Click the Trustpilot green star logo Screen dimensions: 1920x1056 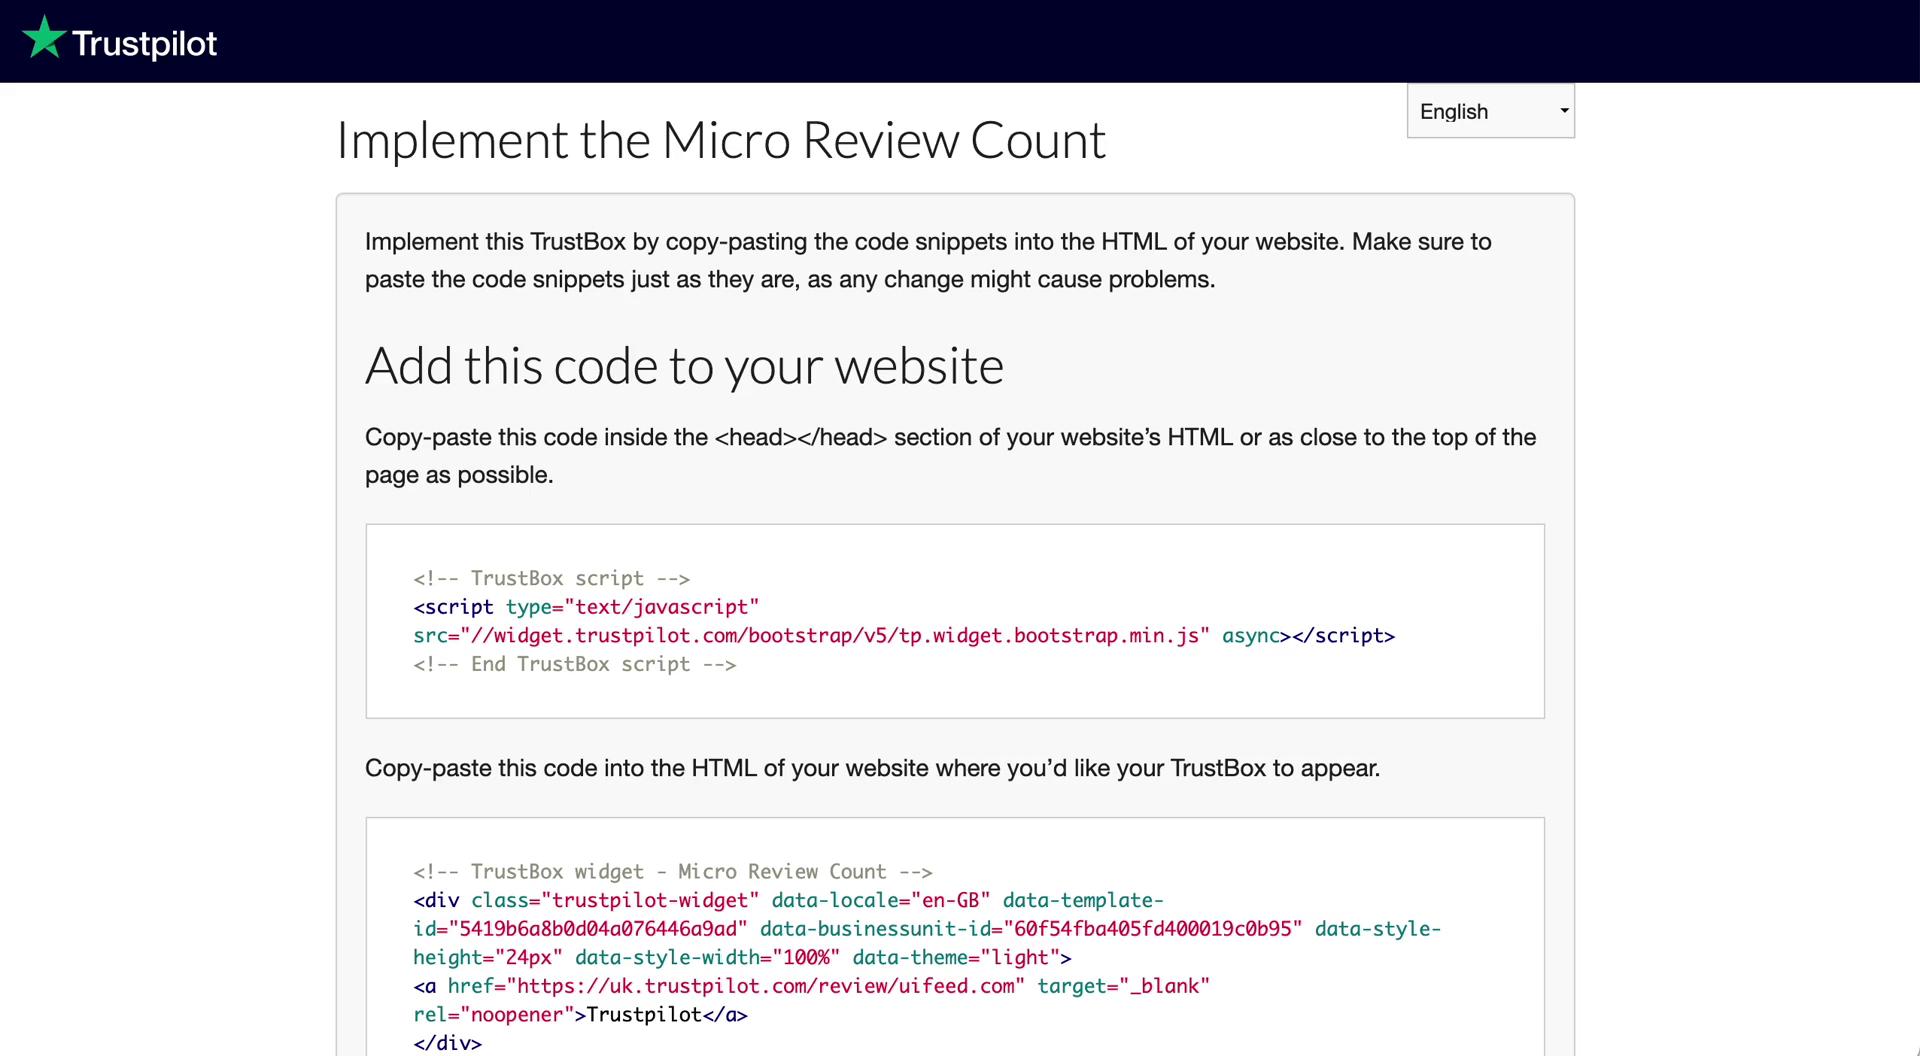pos(44,38)
